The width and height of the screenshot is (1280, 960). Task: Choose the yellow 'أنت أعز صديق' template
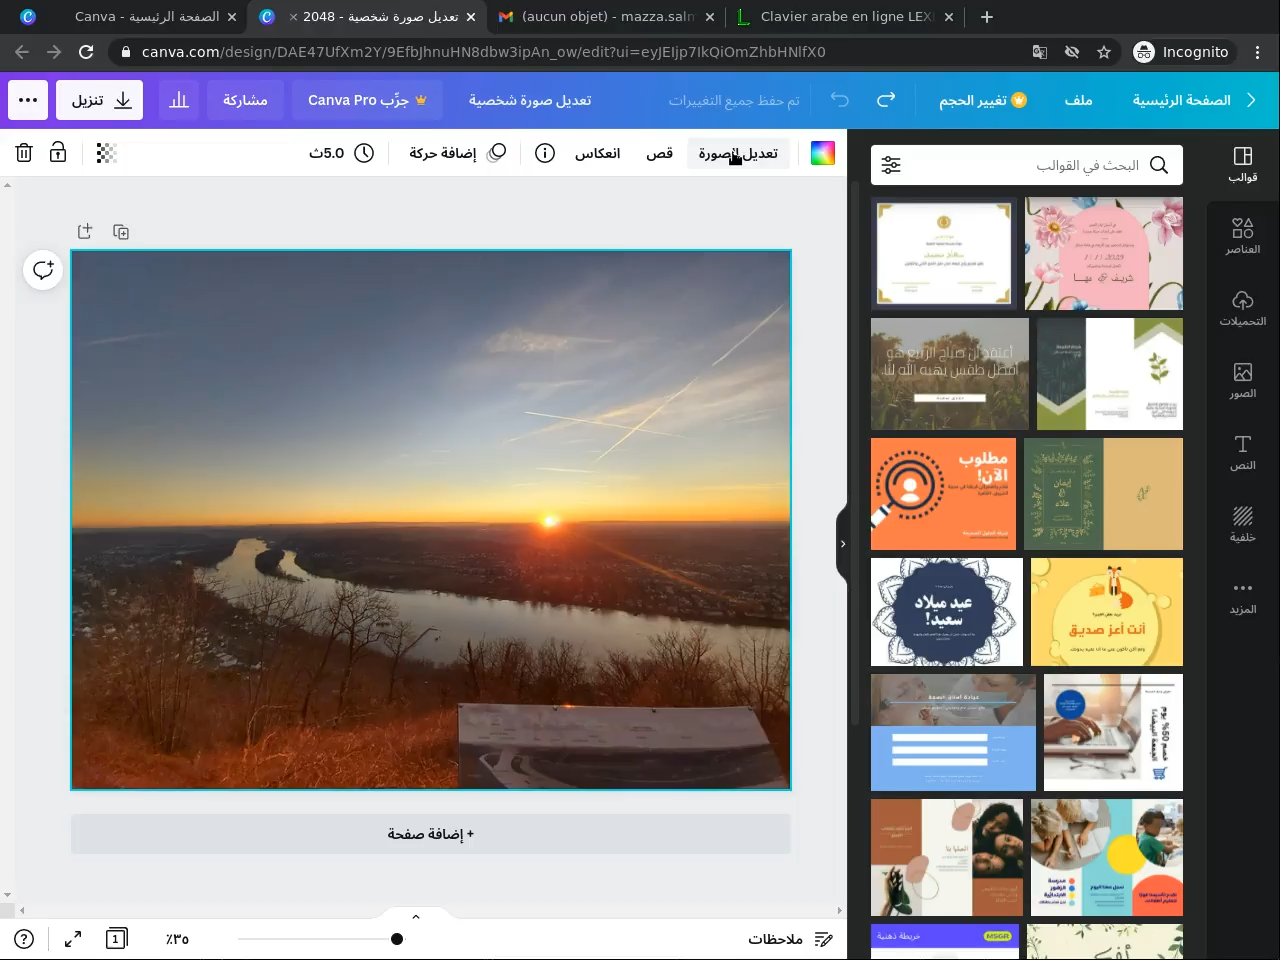pyautogui.click(x=1107, y=612)
